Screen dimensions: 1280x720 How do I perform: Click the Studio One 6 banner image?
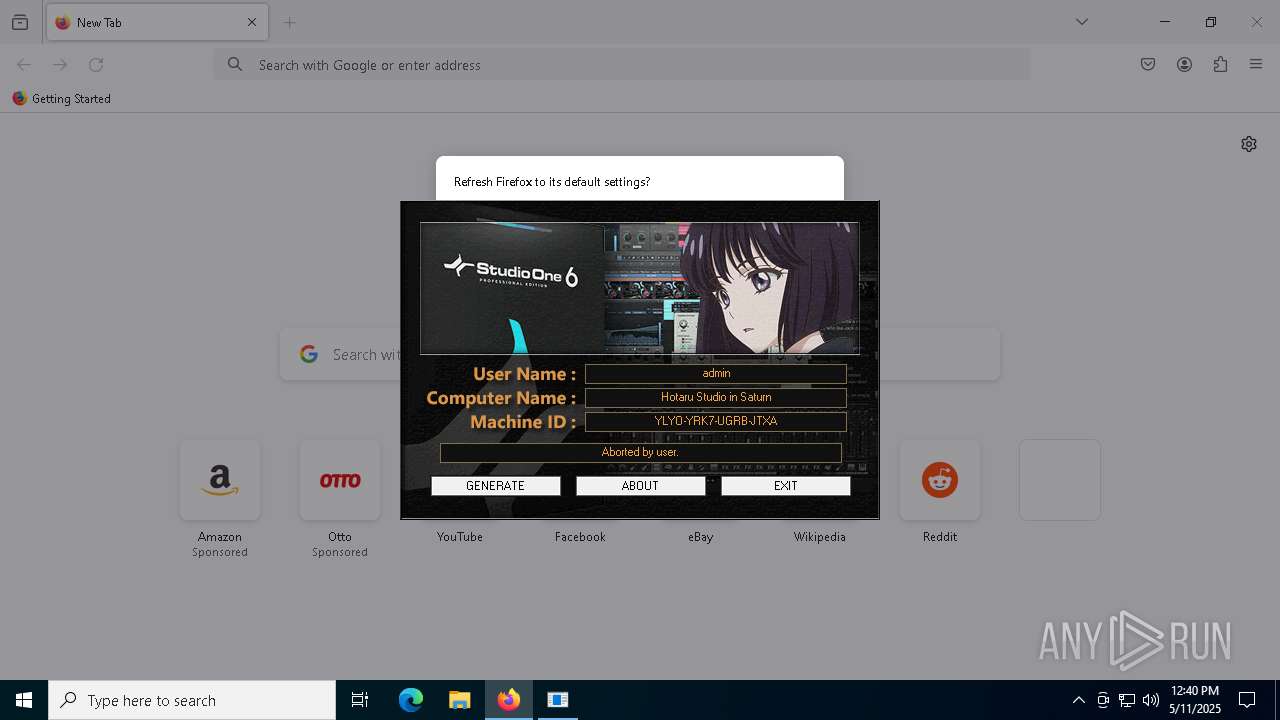pos(639,288)
